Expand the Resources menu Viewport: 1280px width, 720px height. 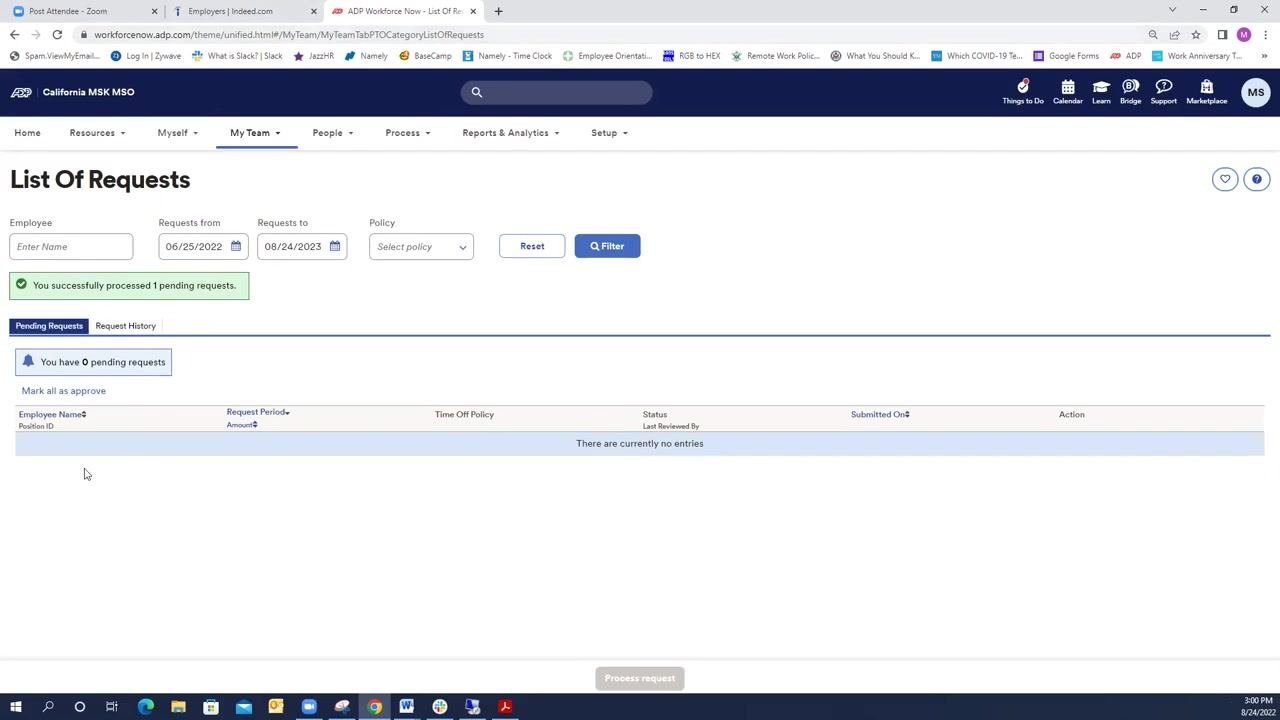97,133
